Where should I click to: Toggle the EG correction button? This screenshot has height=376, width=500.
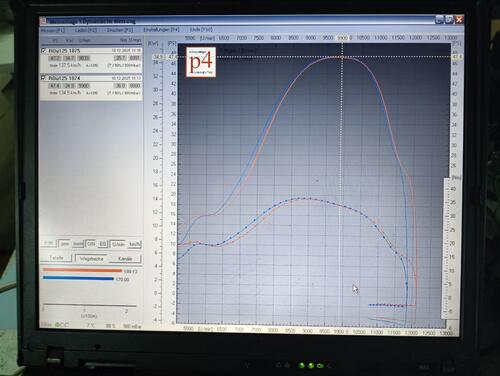click(102, 244)
